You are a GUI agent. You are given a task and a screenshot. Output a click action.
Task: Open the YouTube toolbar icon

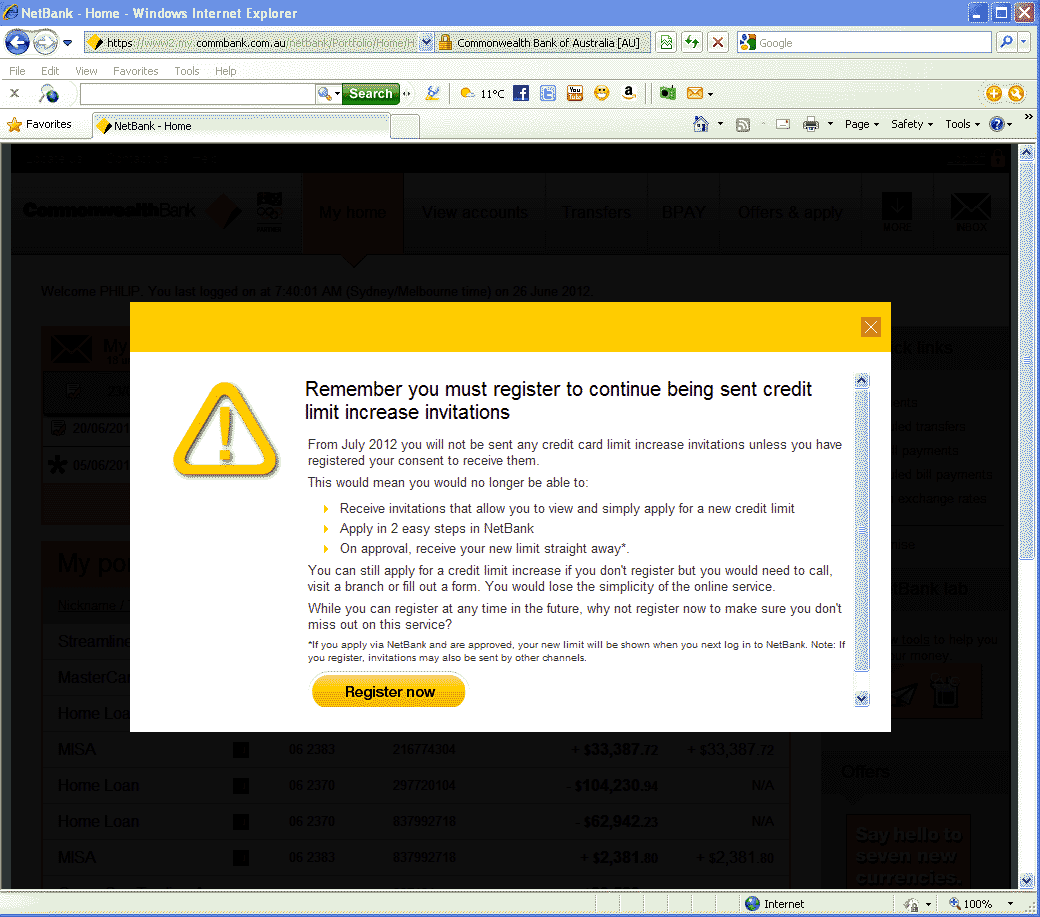[x=575, y=93]
